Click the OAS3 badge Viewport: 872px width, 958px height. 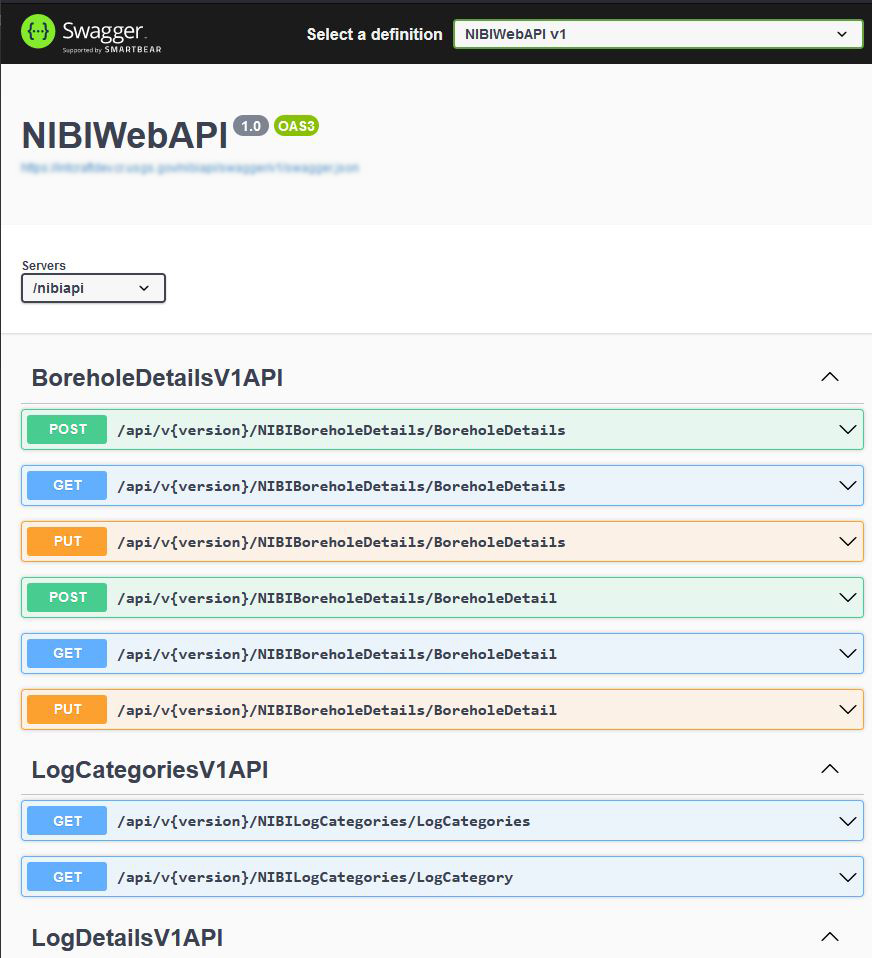coord(296,126)
